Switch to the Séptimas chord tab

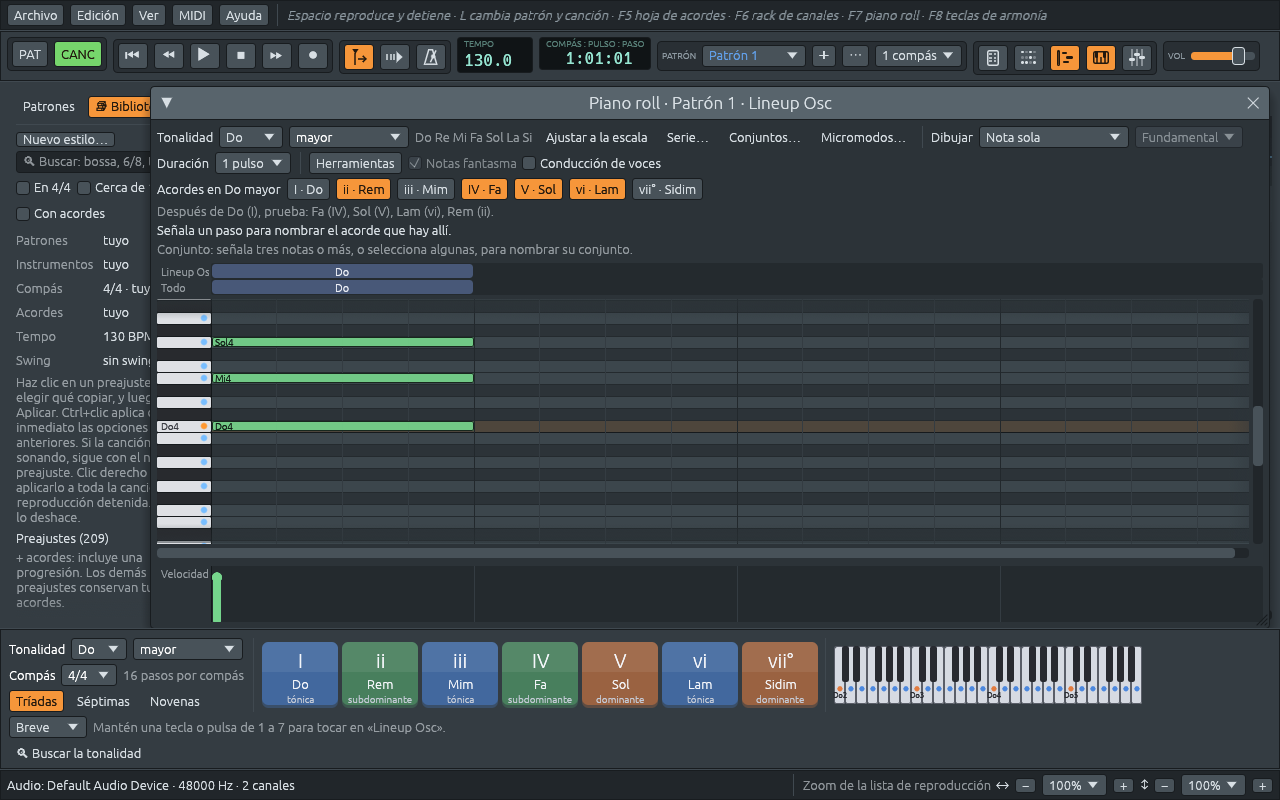tap(103, 701)
